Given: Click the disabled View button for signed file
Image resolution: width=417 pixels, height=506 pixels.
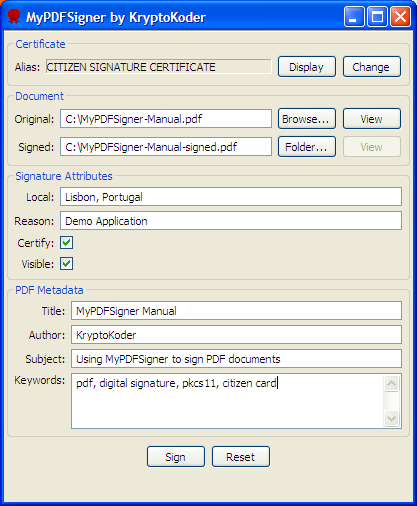Looking at the screenshot, I should pos(372,147).
